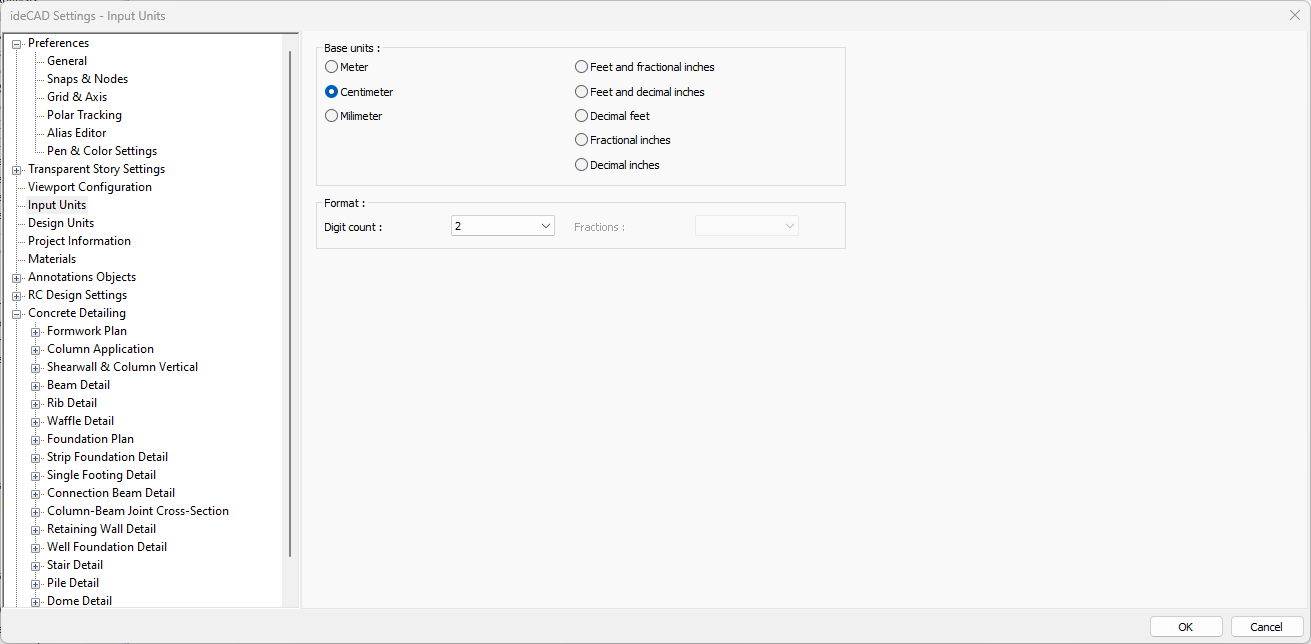This screenshot has width=1311, height=644.
Task: Select Feet and fractional inches option
Action: coord(582,67)
